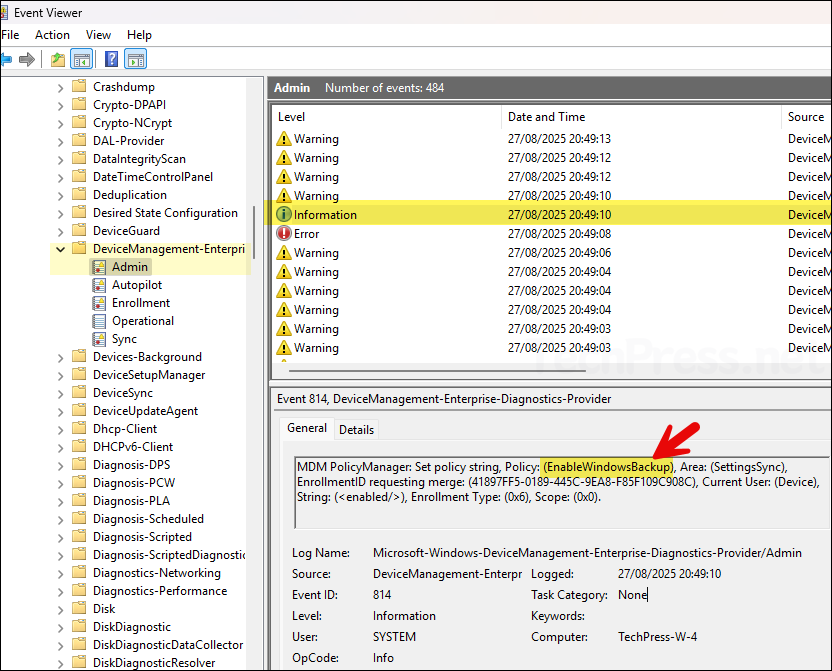Click the Up One Level toolbar icon

[x=58, y=59]
